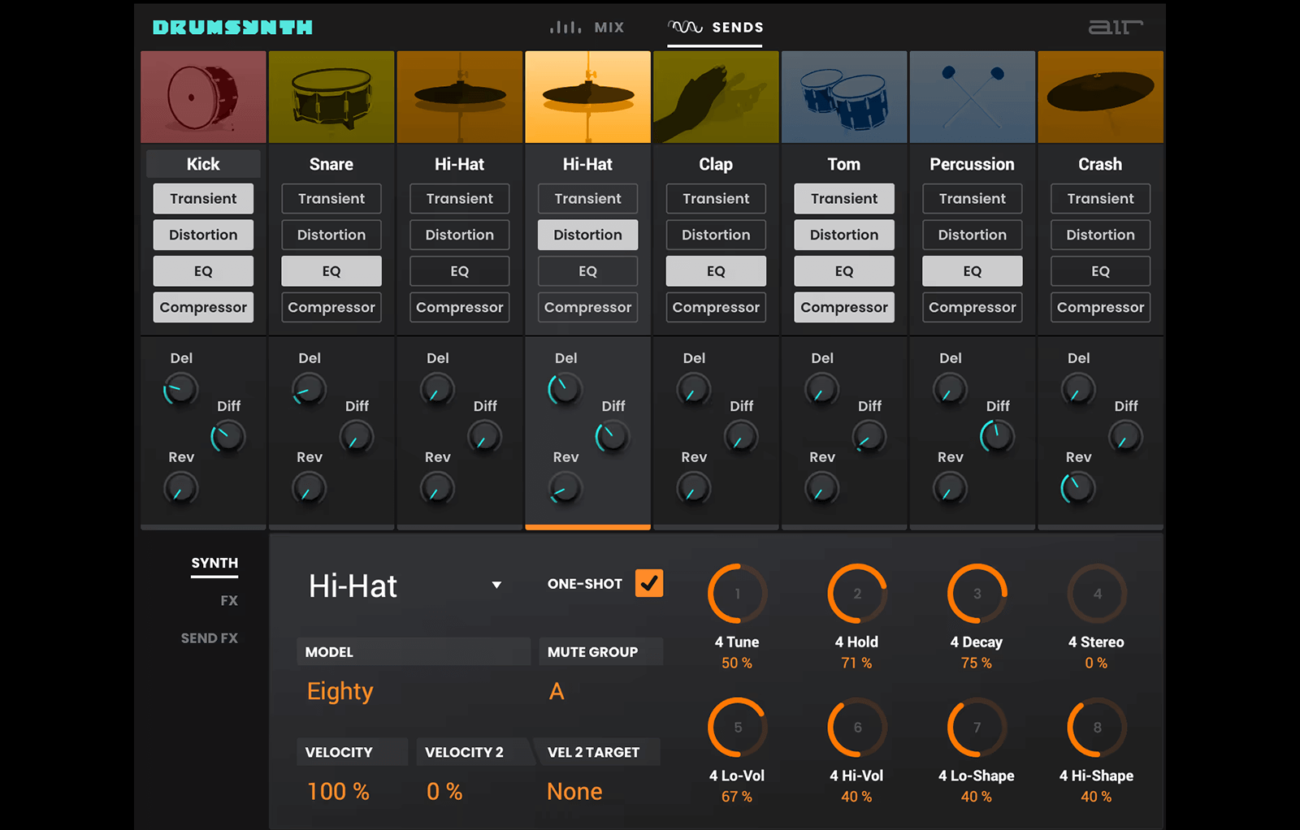The height and width of the screenshot is (830, 1300).
Task: Disable Transient on the Kick channel
Action: pyautogui.click(x=203, y=198)
